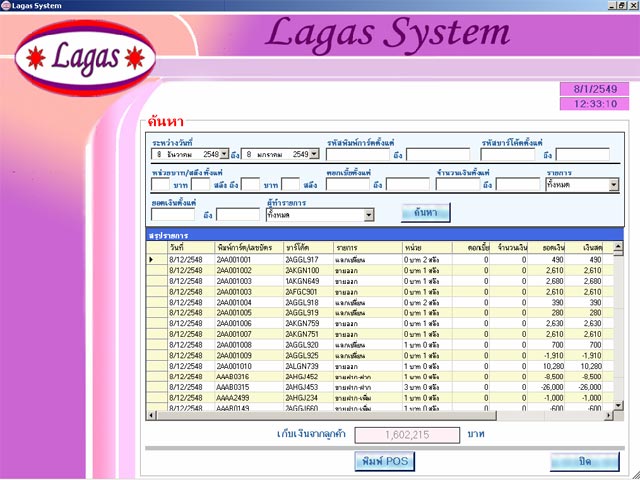Click the horizontal scrollbar left arrow

151,416
